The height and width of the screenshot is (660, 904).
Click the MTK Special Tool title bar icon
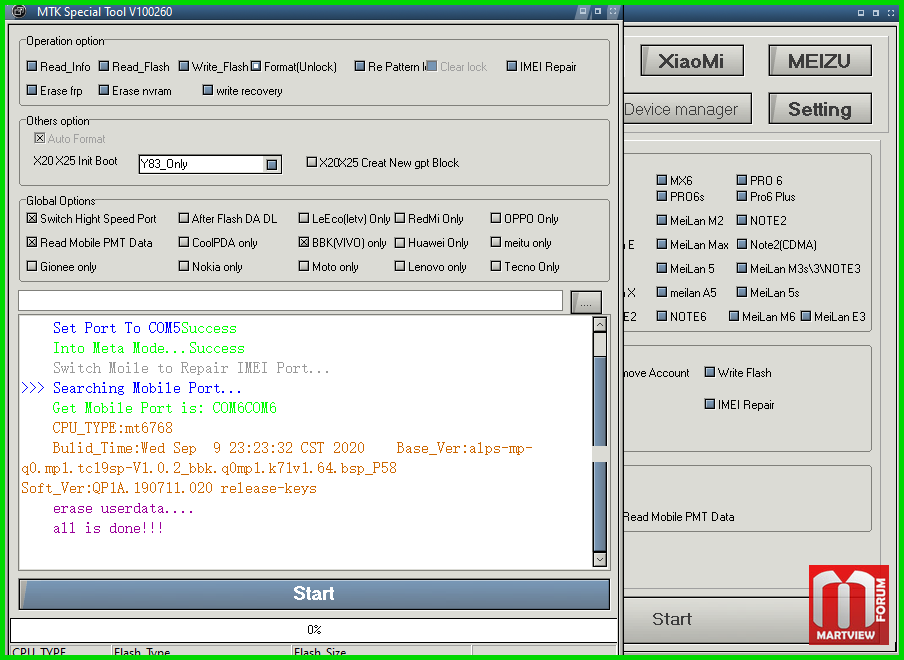[x=19, y=10]
